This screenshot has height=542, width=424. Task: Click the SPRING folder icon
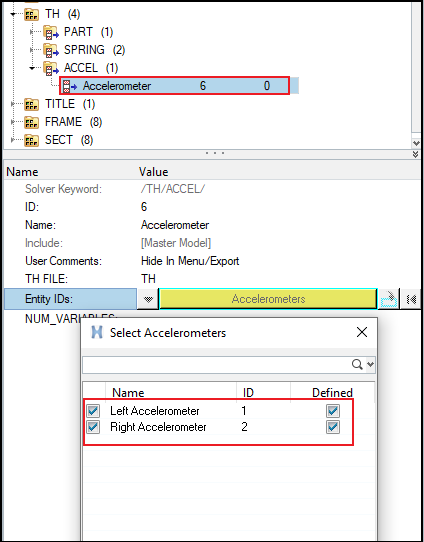[51, 50]
